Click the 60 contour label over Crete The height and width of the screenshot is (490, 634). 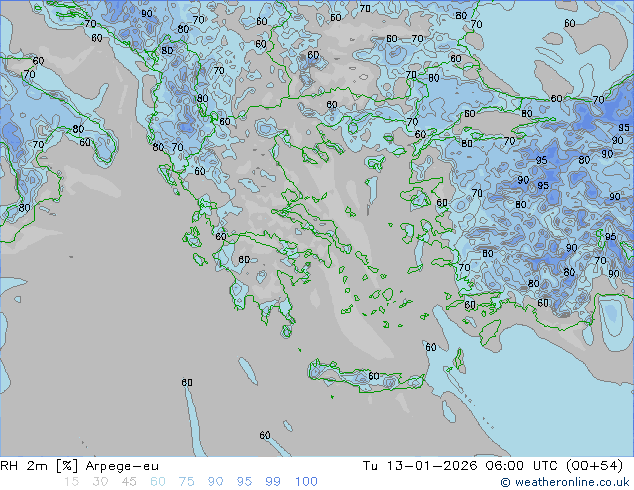click(374, 376)
